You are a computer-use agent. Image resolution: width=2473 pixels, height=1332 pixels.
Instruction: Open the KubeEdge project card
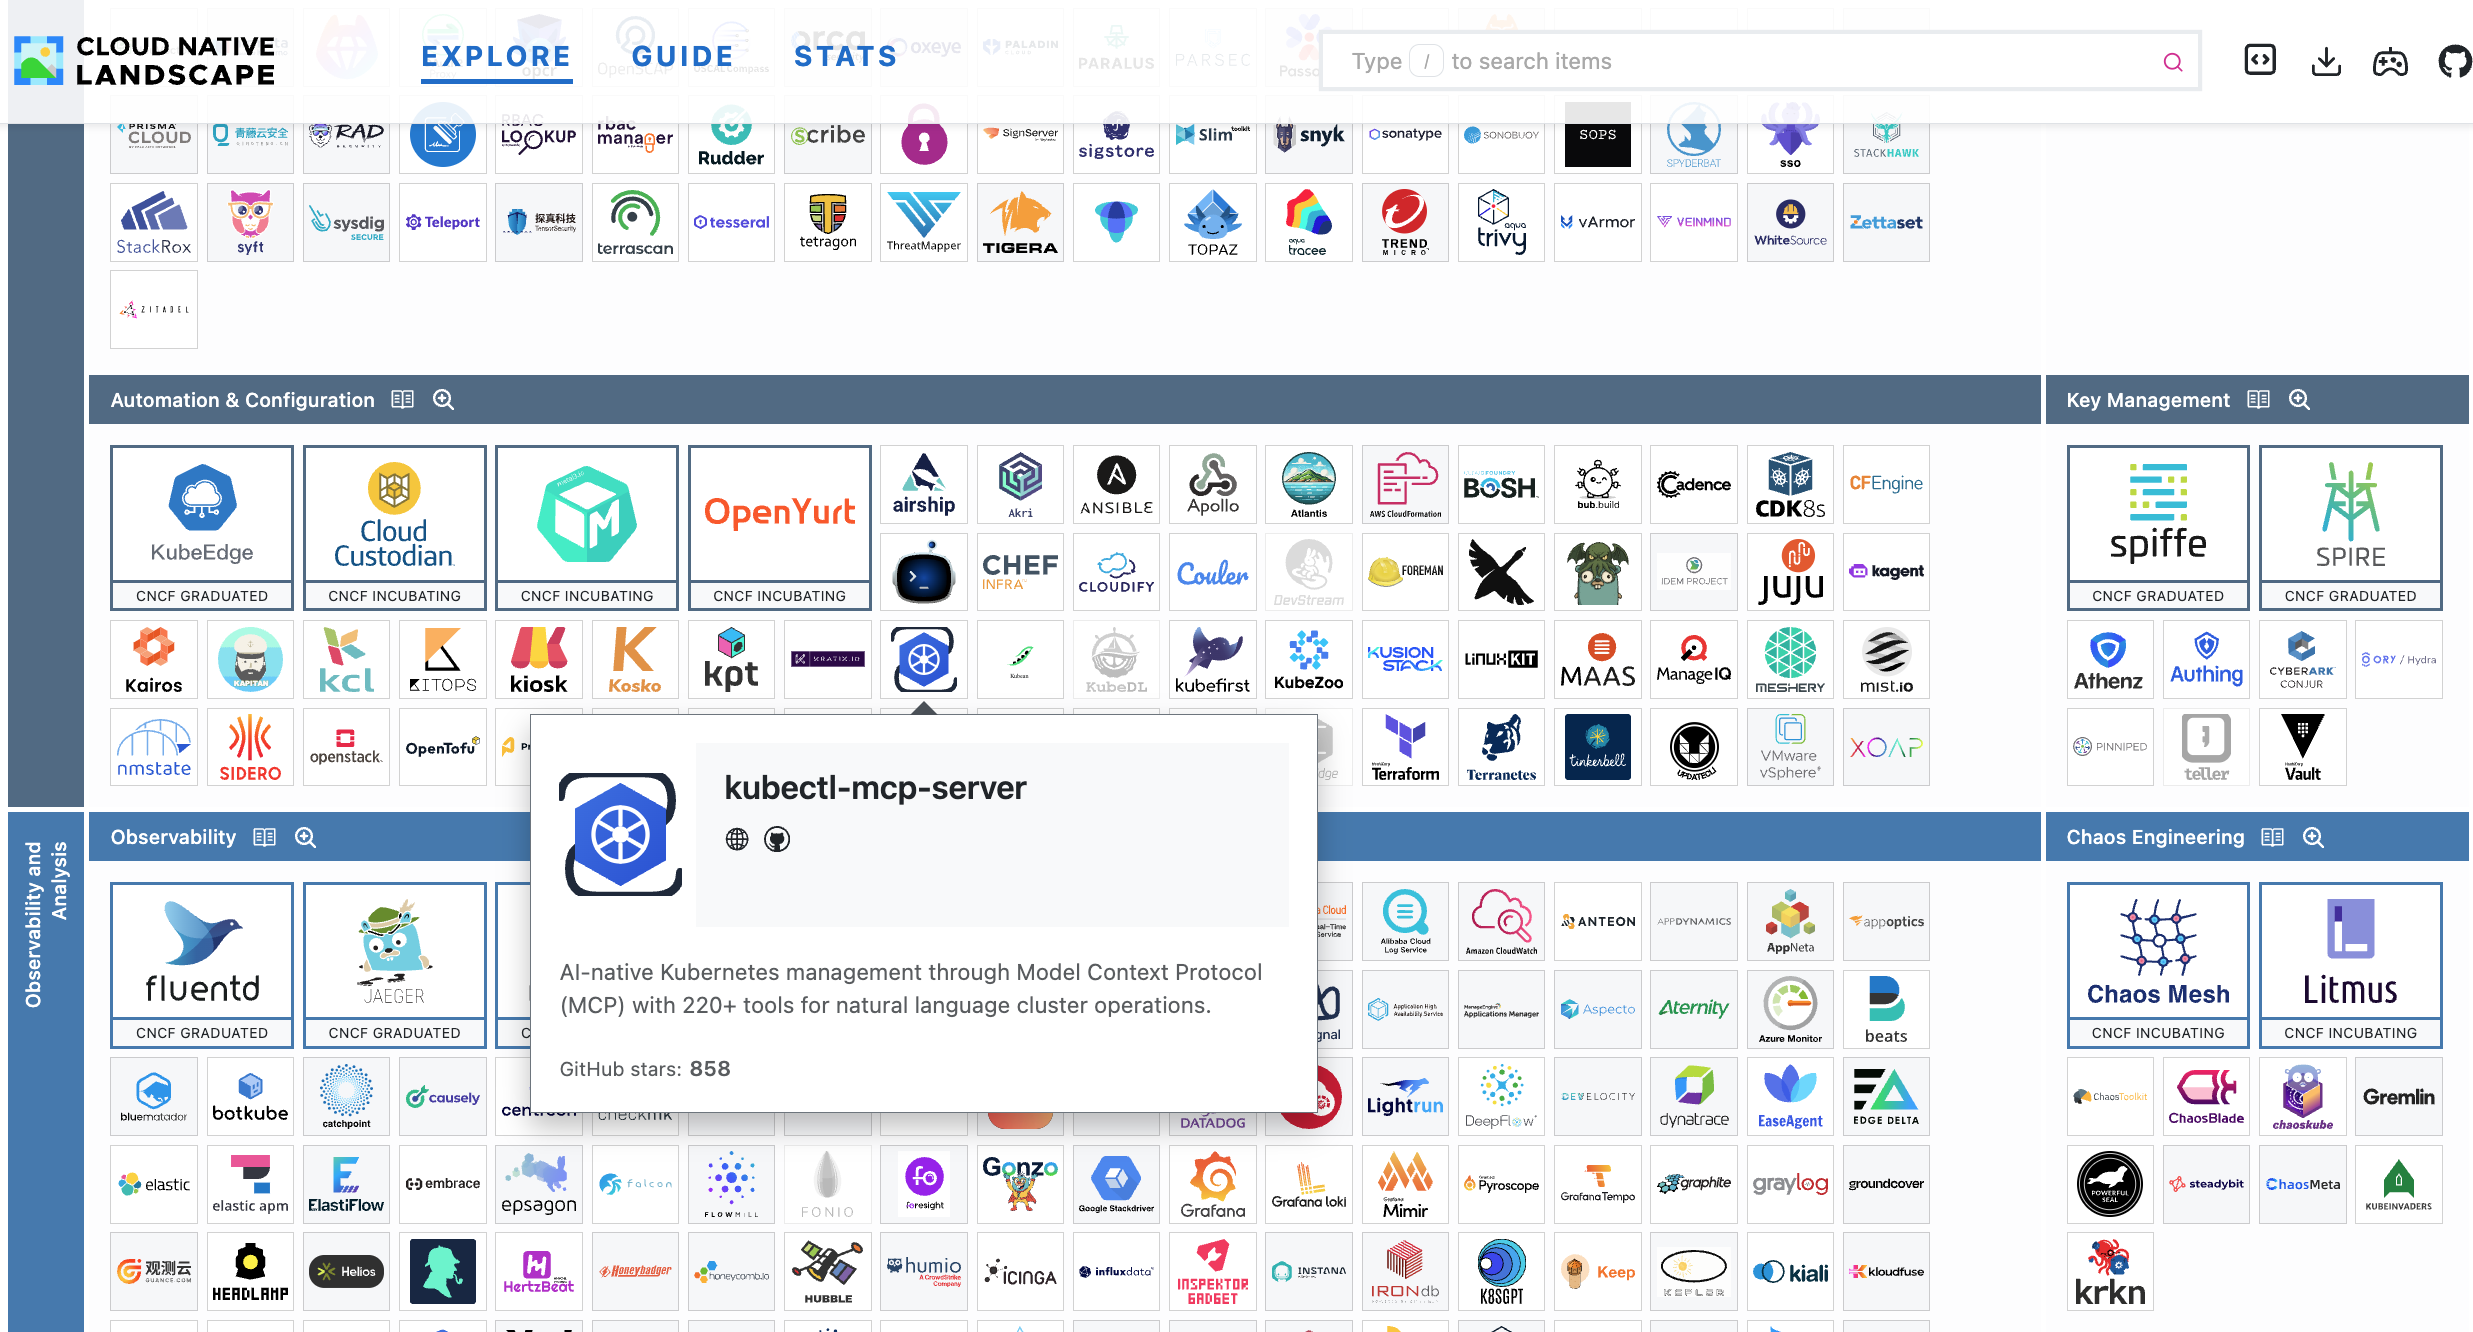(202, 528)
